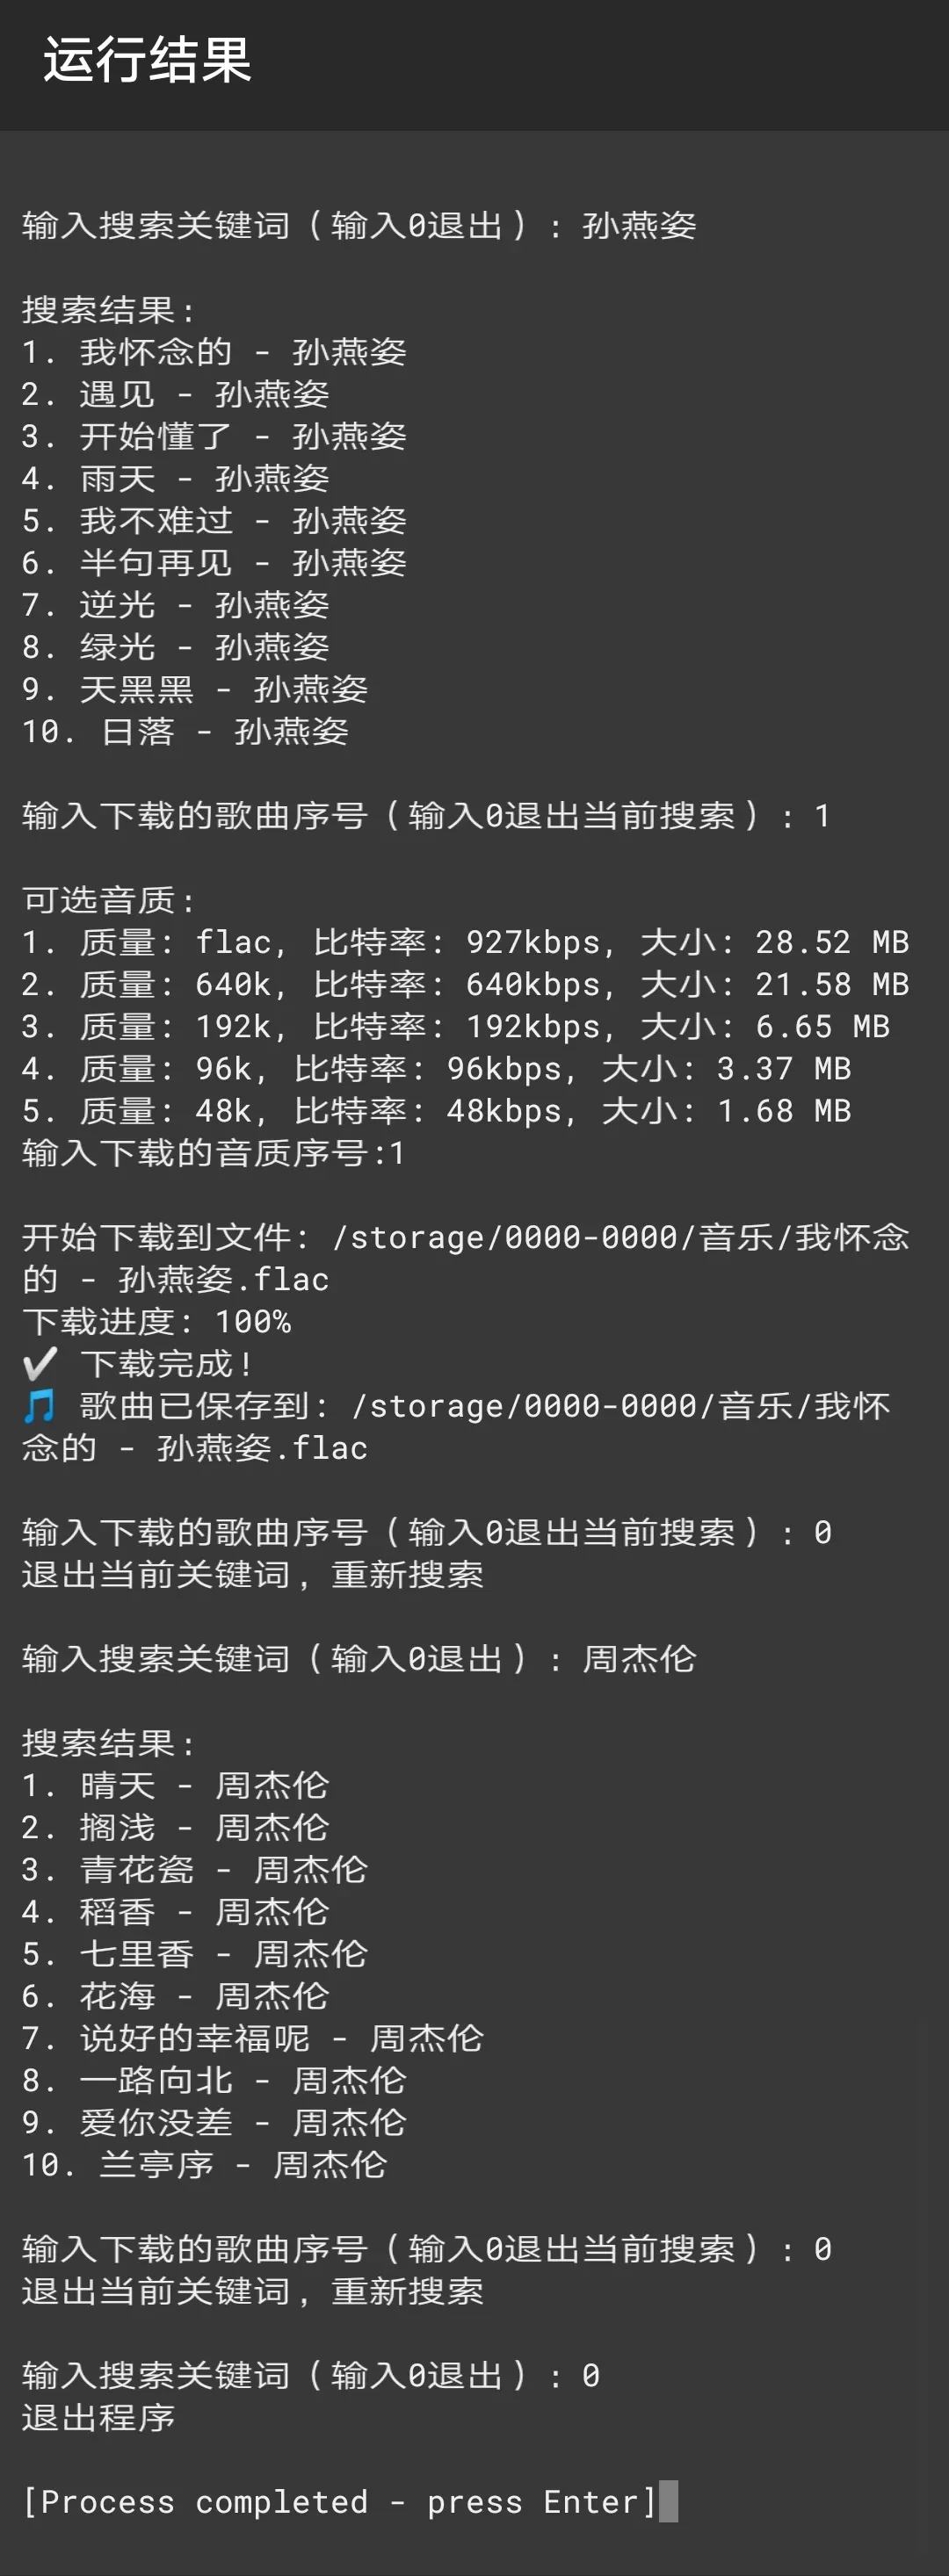949x2576 pixels.
Task: Click the first 输入搜索关键词 prompt with 孙燕姿
Action: pos(359,226)
